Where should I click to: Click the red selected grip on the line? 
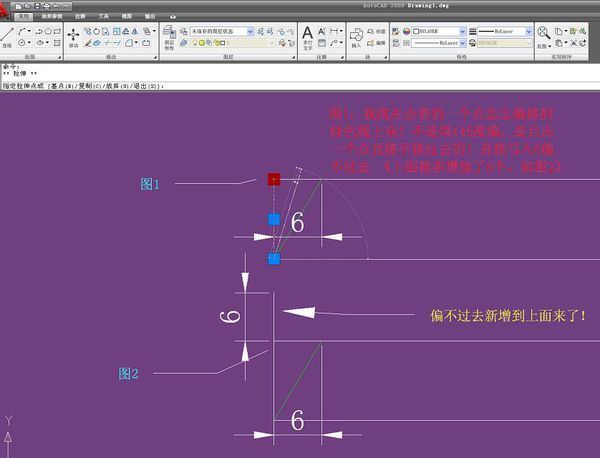pos(274,179)
